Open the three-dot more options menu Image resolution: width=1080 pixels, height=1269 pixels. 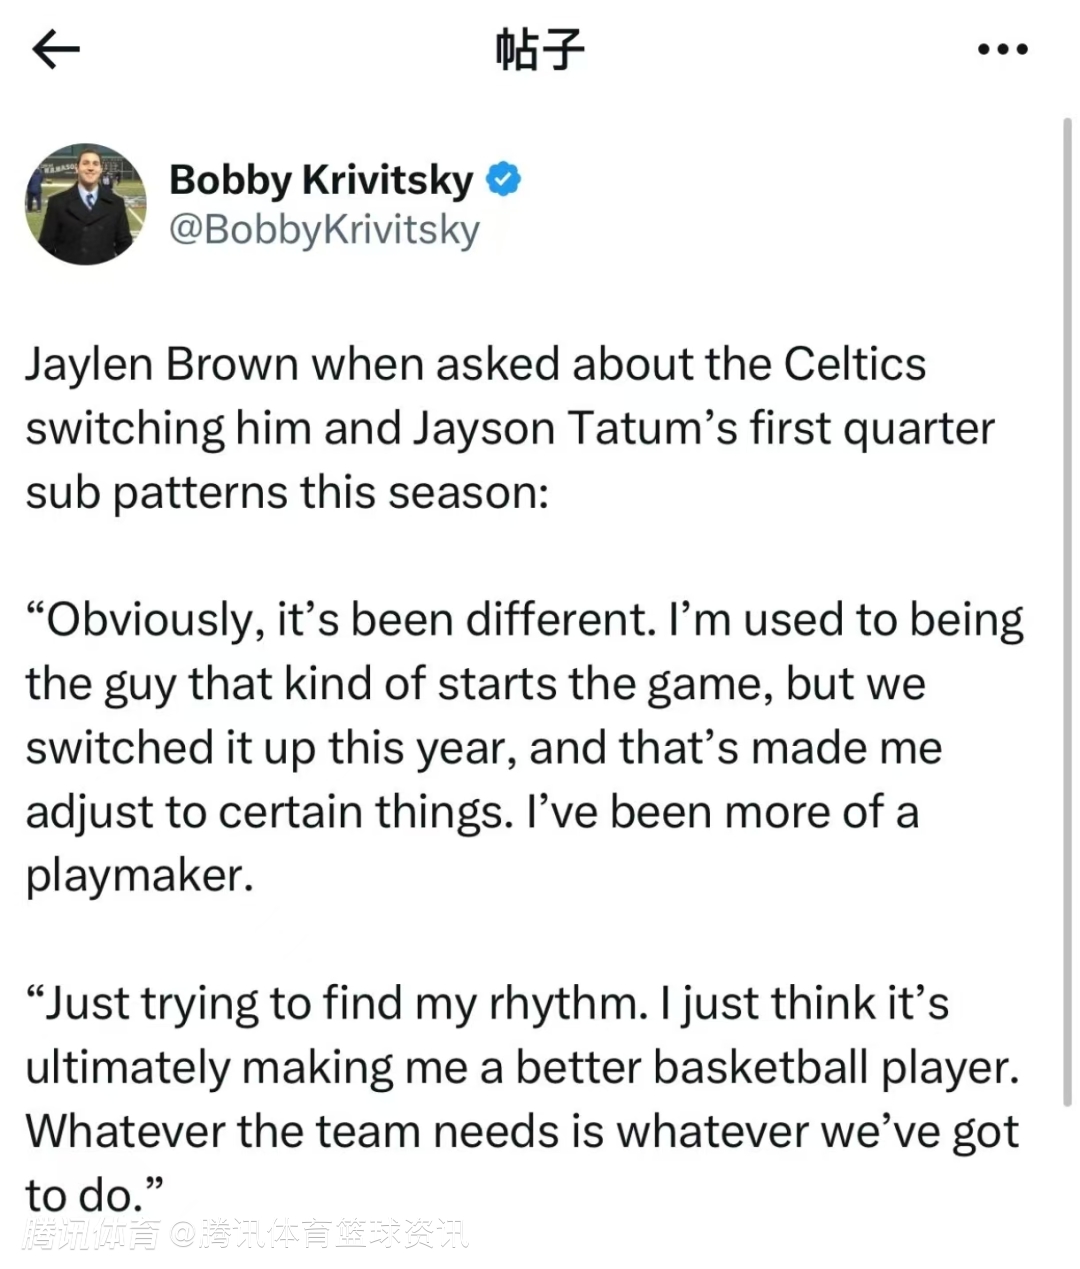click(x=1002, y=49)
